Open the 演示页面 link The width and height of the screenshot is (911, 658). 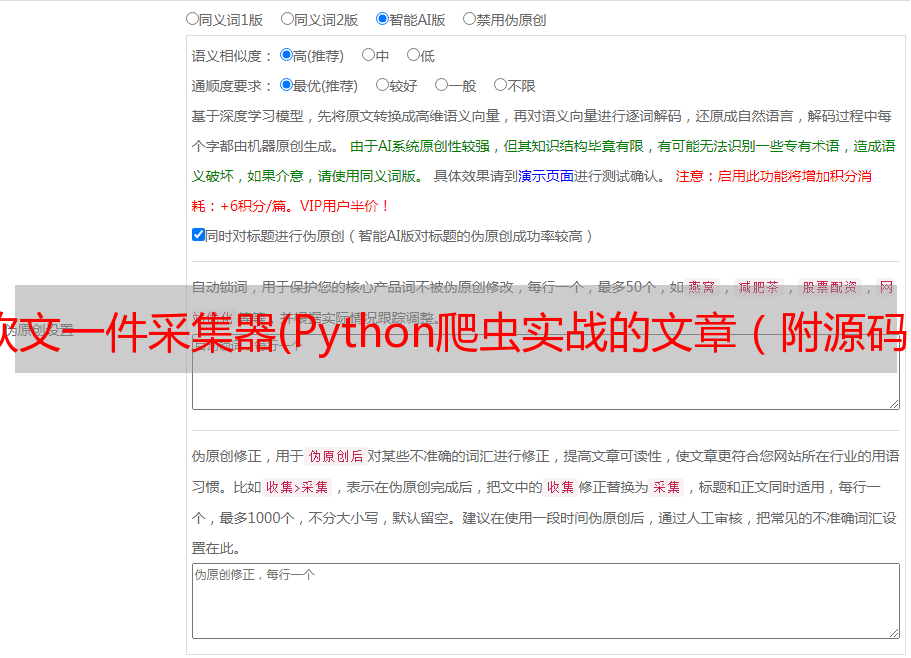(546, 176)
